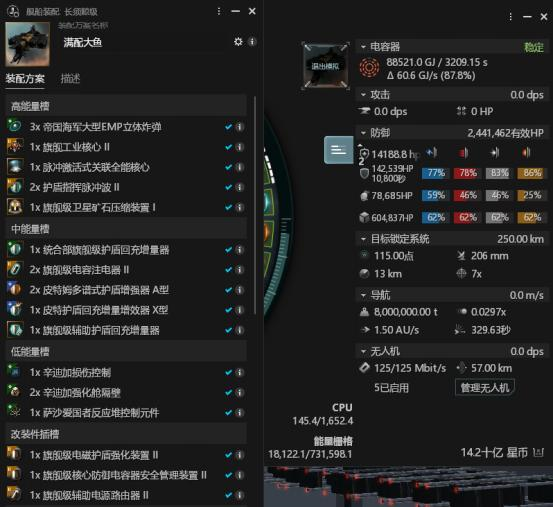
Task: Click the 稳定 capacitor status text
Action: [534, 47]
